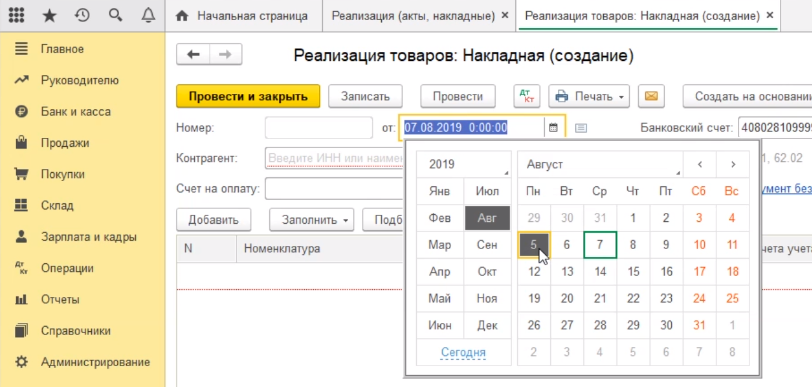
Task: Click the search magnifier icon
Action: click(115, 16)
